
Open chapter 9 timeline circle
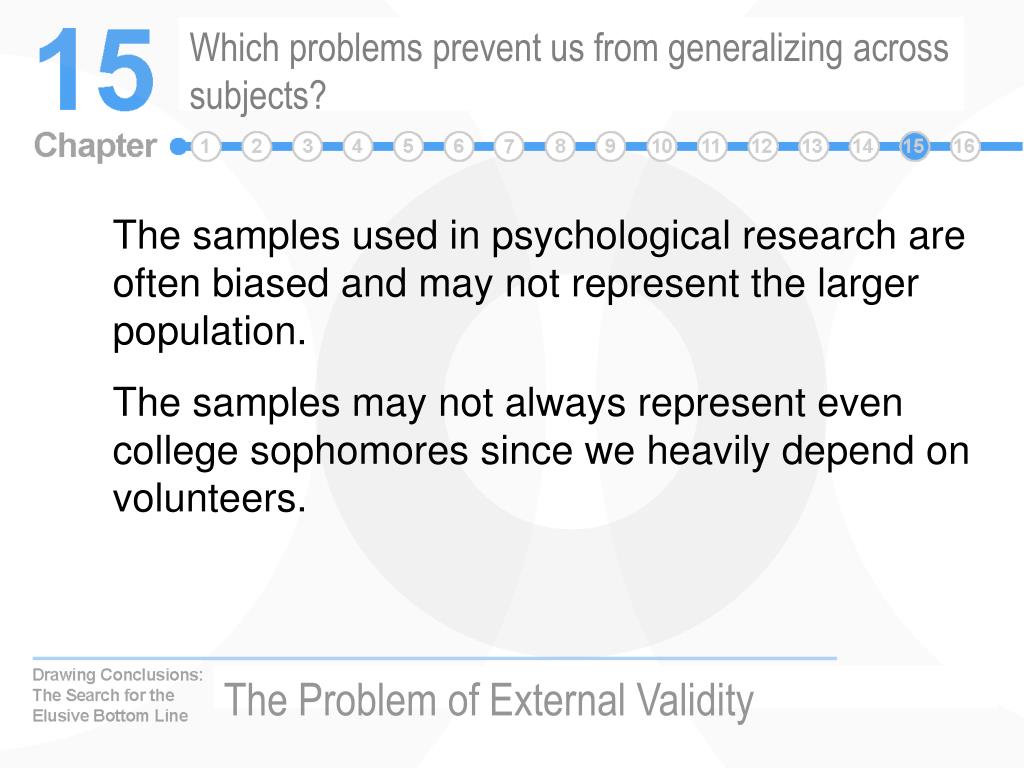tap(610, 146)
